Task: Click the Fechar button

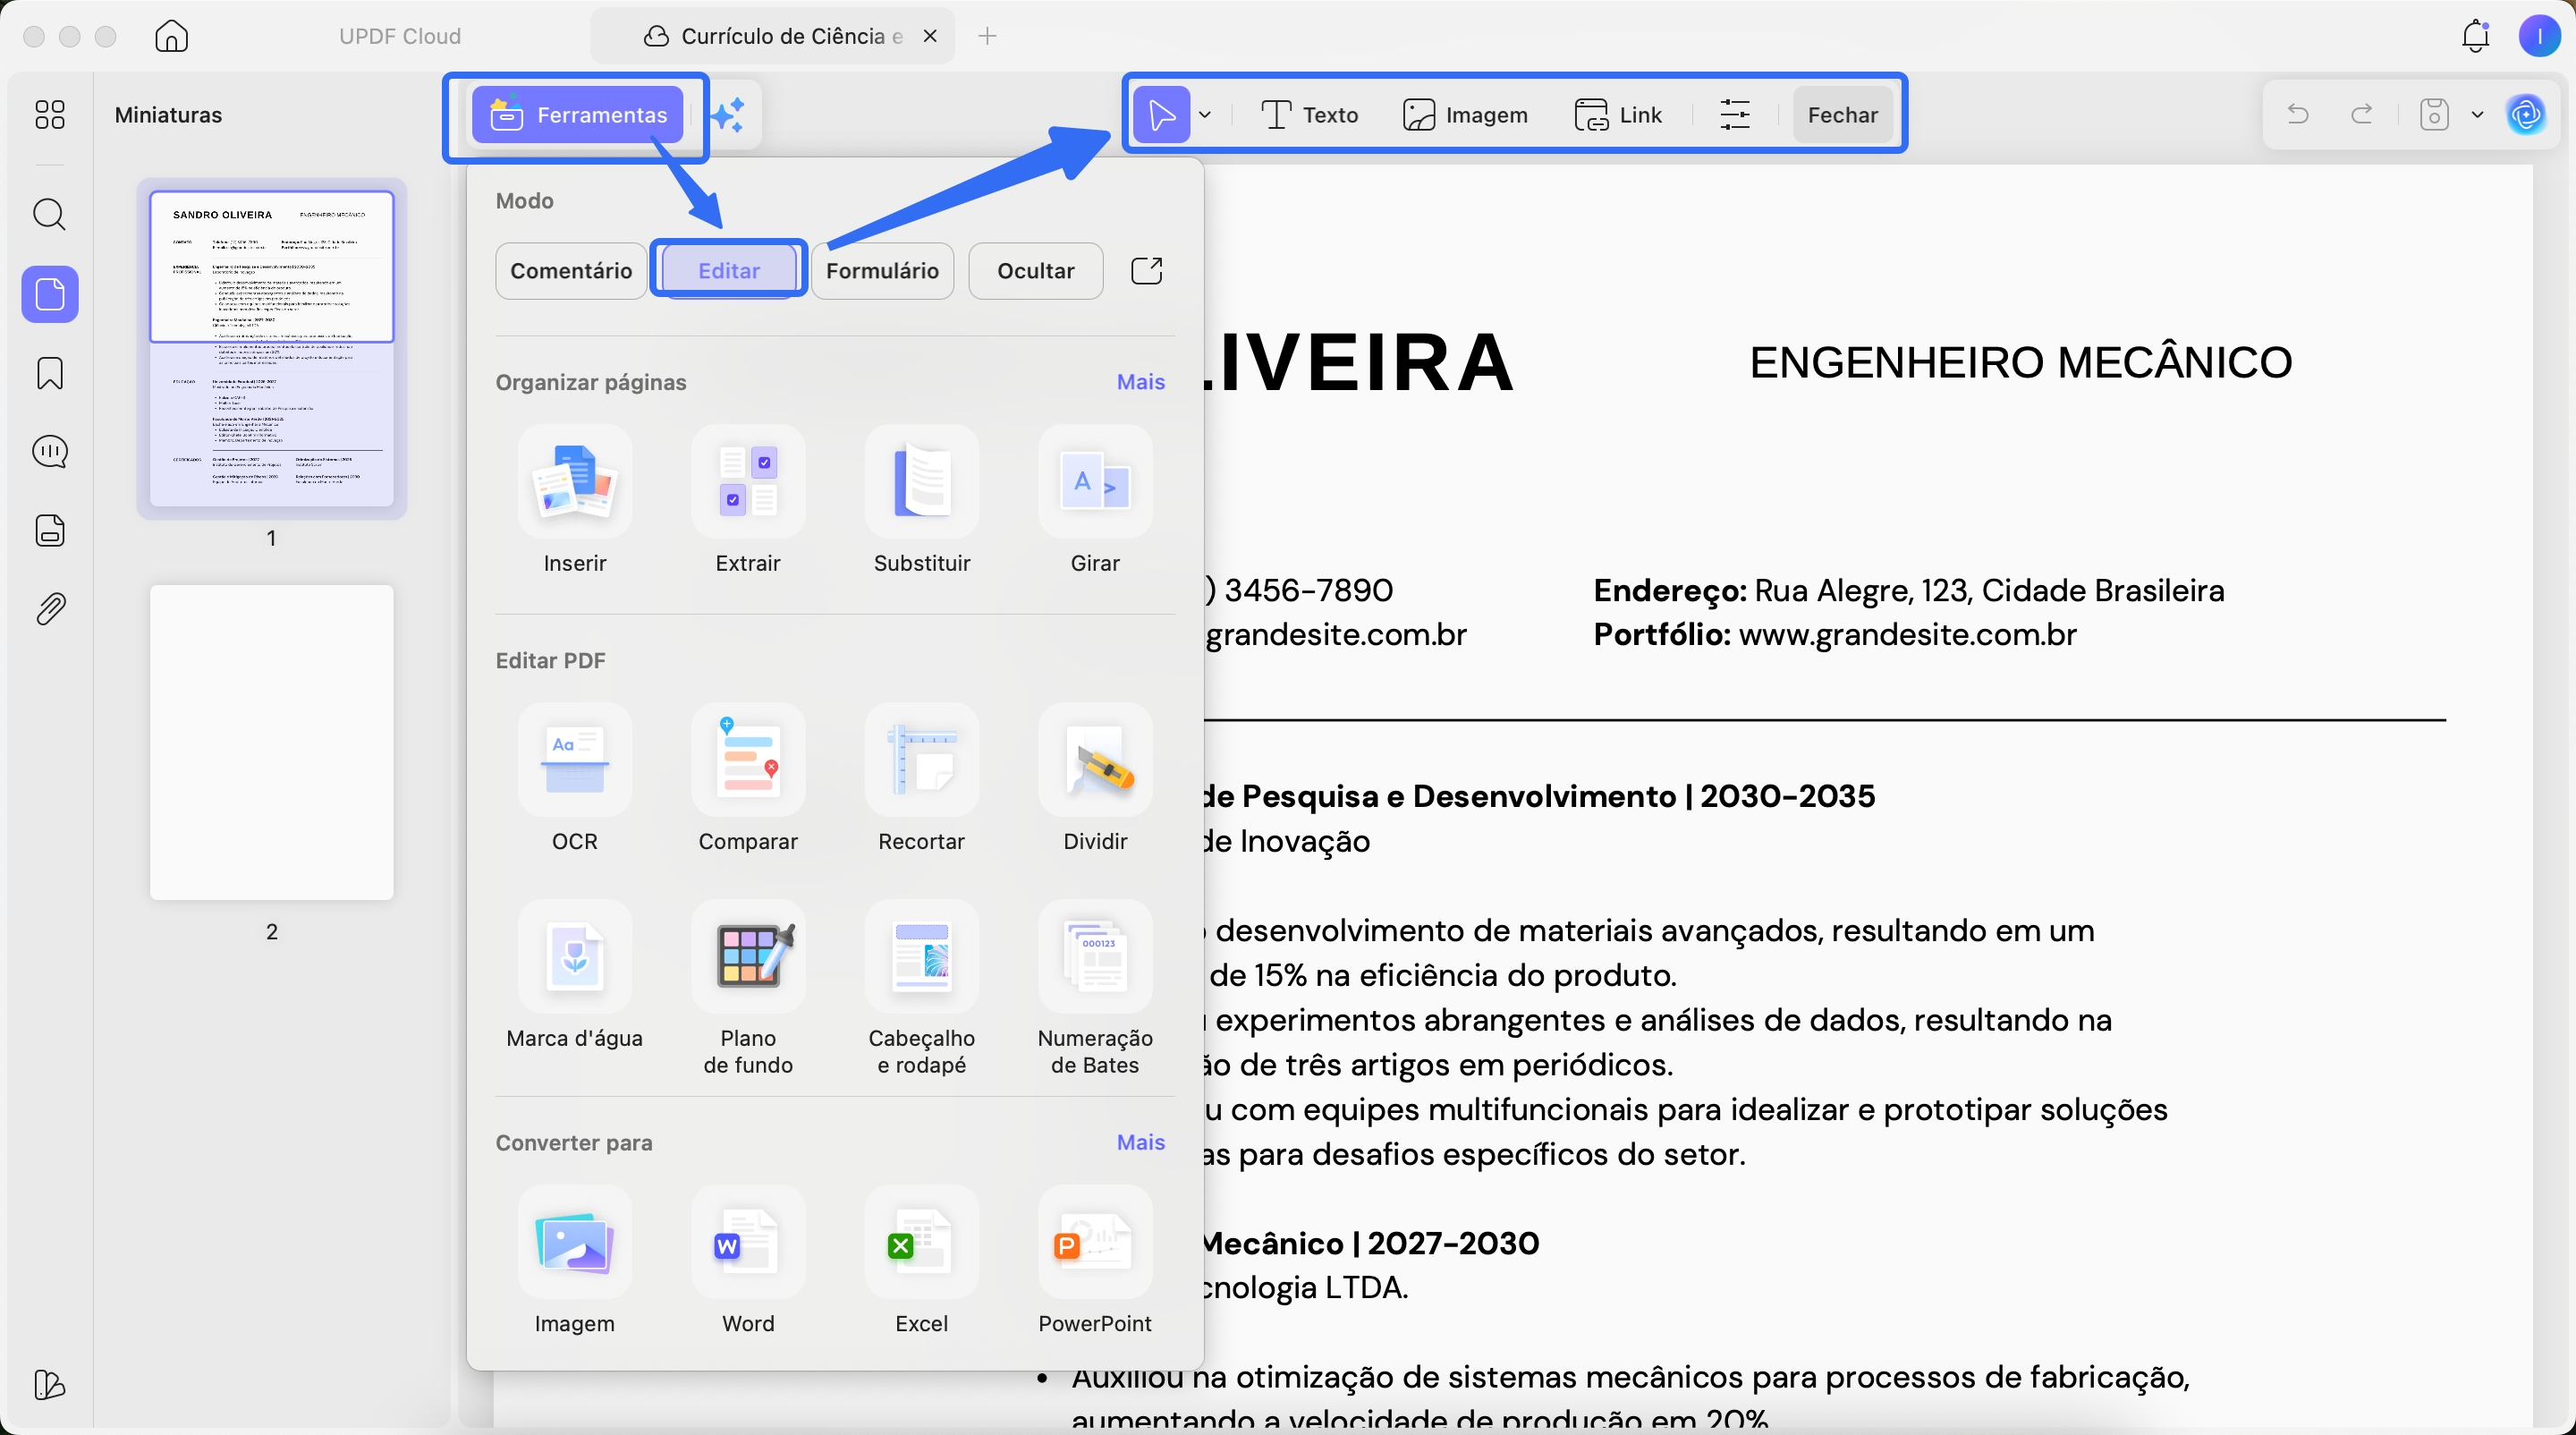Action: tap(1842, 115)
